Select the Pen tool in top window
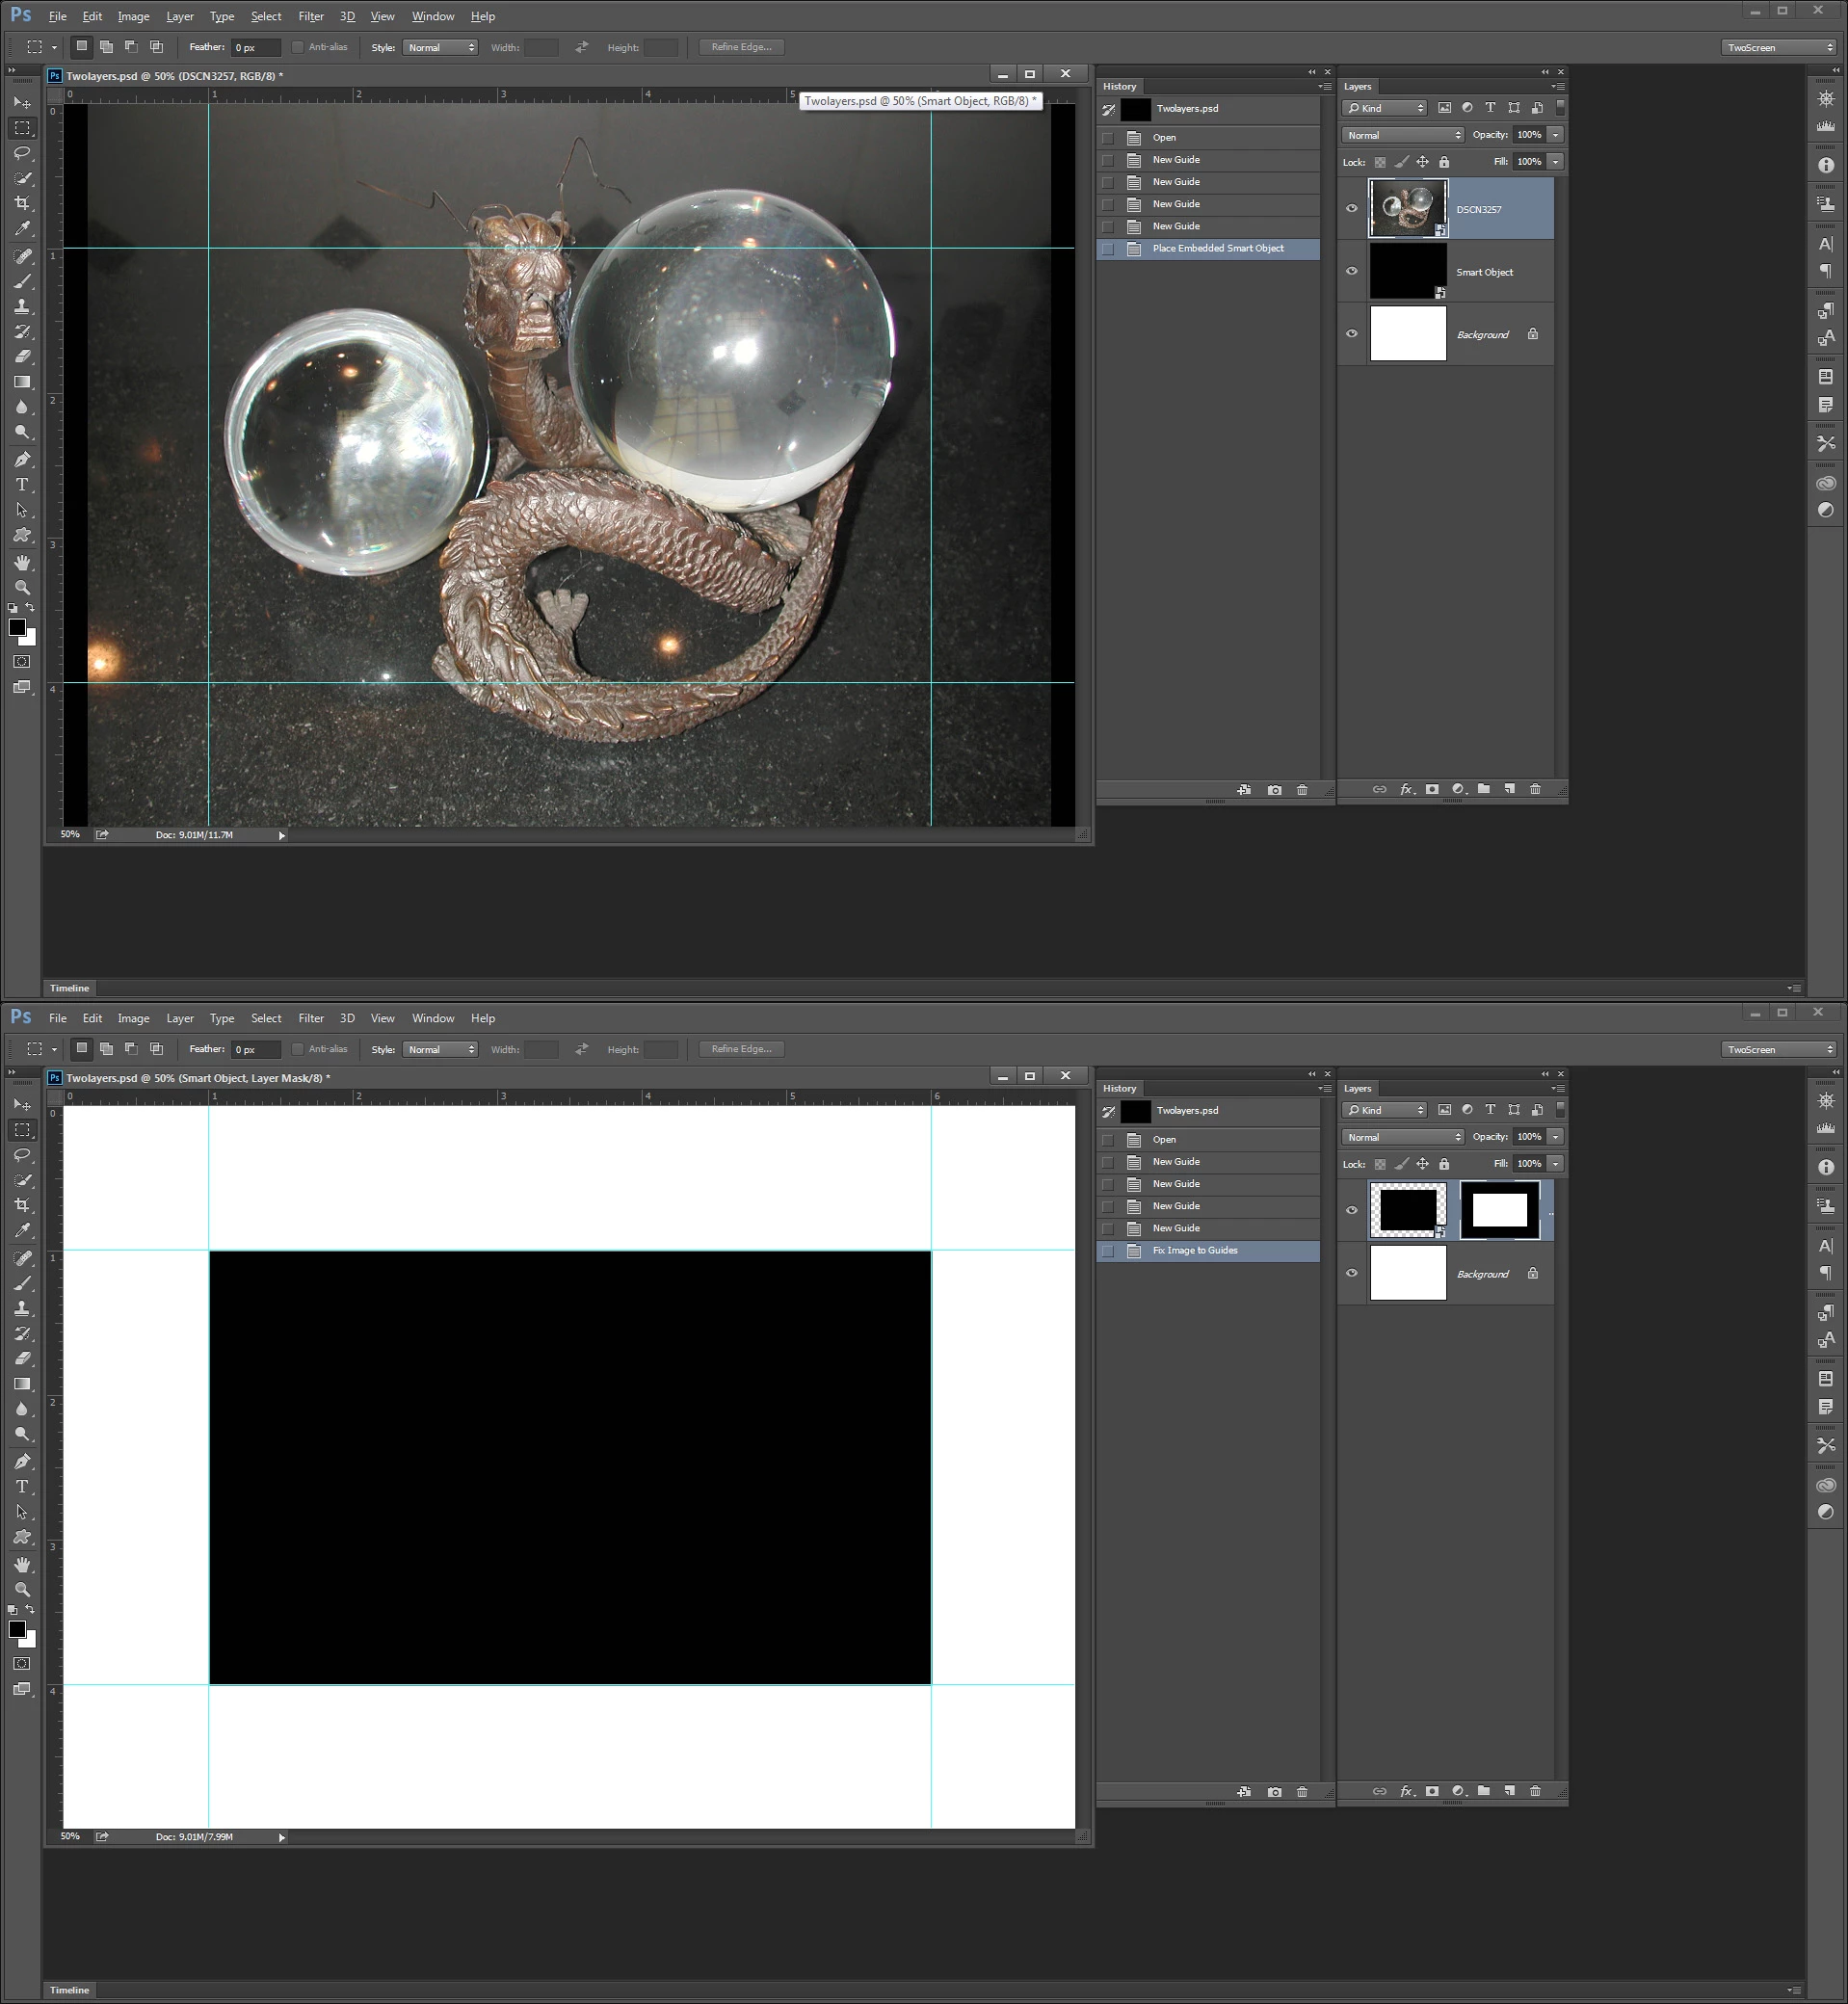The image size is (1848, 2004). (x=22, y=459)
